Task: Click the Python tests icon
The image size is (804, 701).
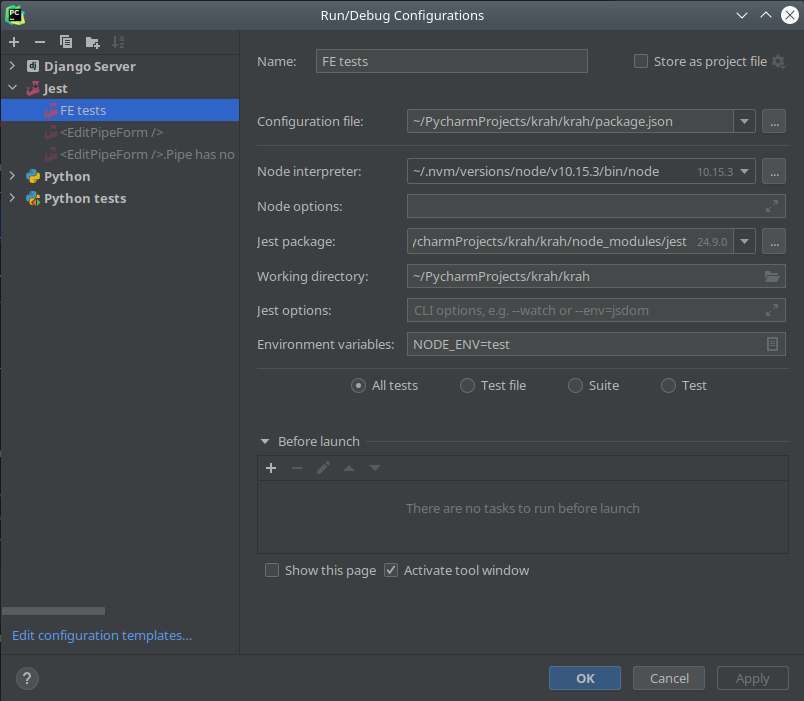Action: tap(33, 198)
